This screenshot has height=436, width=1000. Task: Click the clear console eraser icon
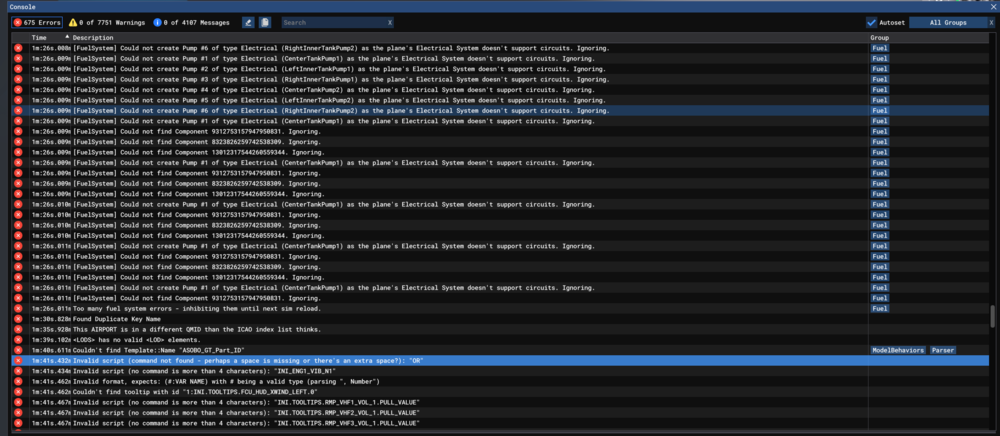click(248, 22)
